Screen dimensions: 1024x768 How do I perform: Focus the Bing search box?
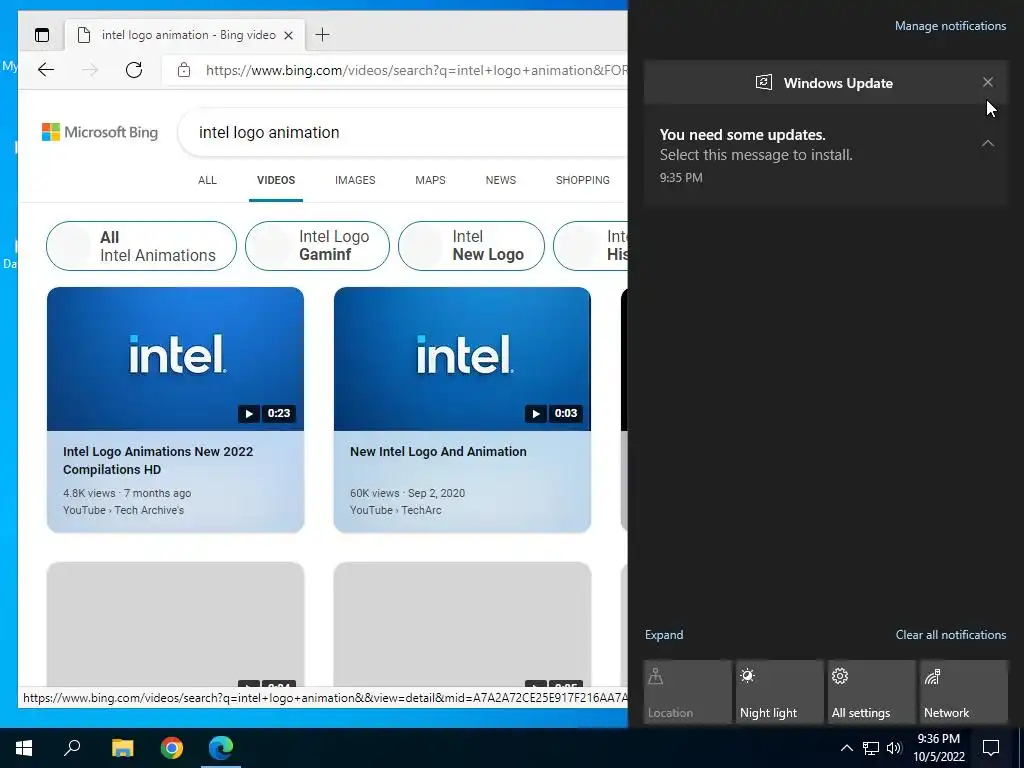[405, 133]
